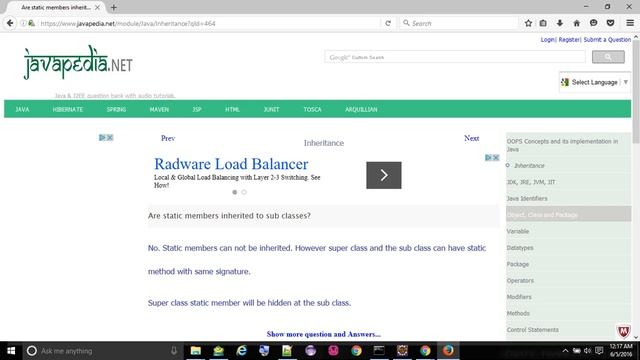The image size is (640, 360).
Task: Click the Login link
Action: click(547, 40)
